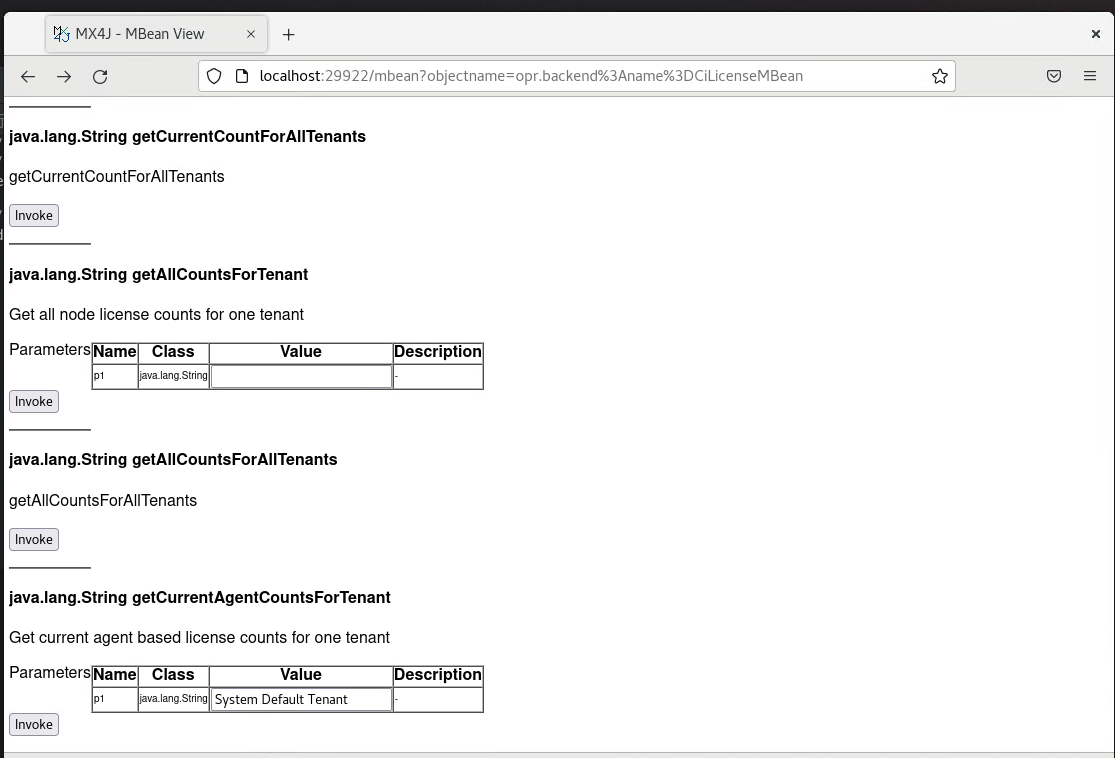Reload the MBean view page
This screenshot has width=1115, height=758.
(x=100, y=76)
